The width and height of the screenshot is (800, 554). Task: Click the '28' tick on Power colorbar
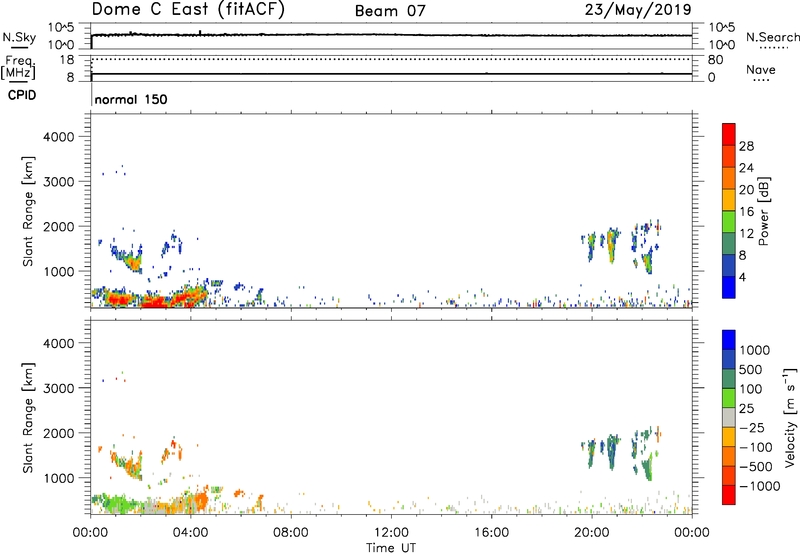[x=746, y=146]
